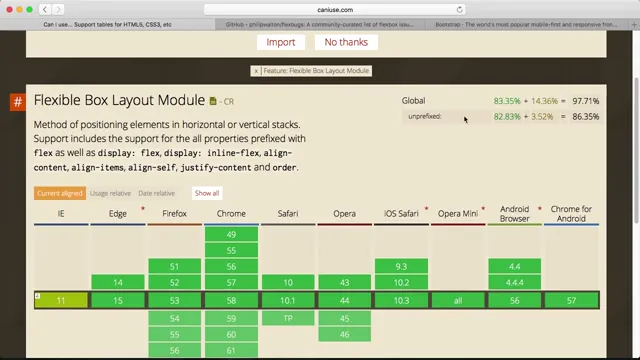Click the Import button
The height and width of the screenshot is (360, 640).
281,42
